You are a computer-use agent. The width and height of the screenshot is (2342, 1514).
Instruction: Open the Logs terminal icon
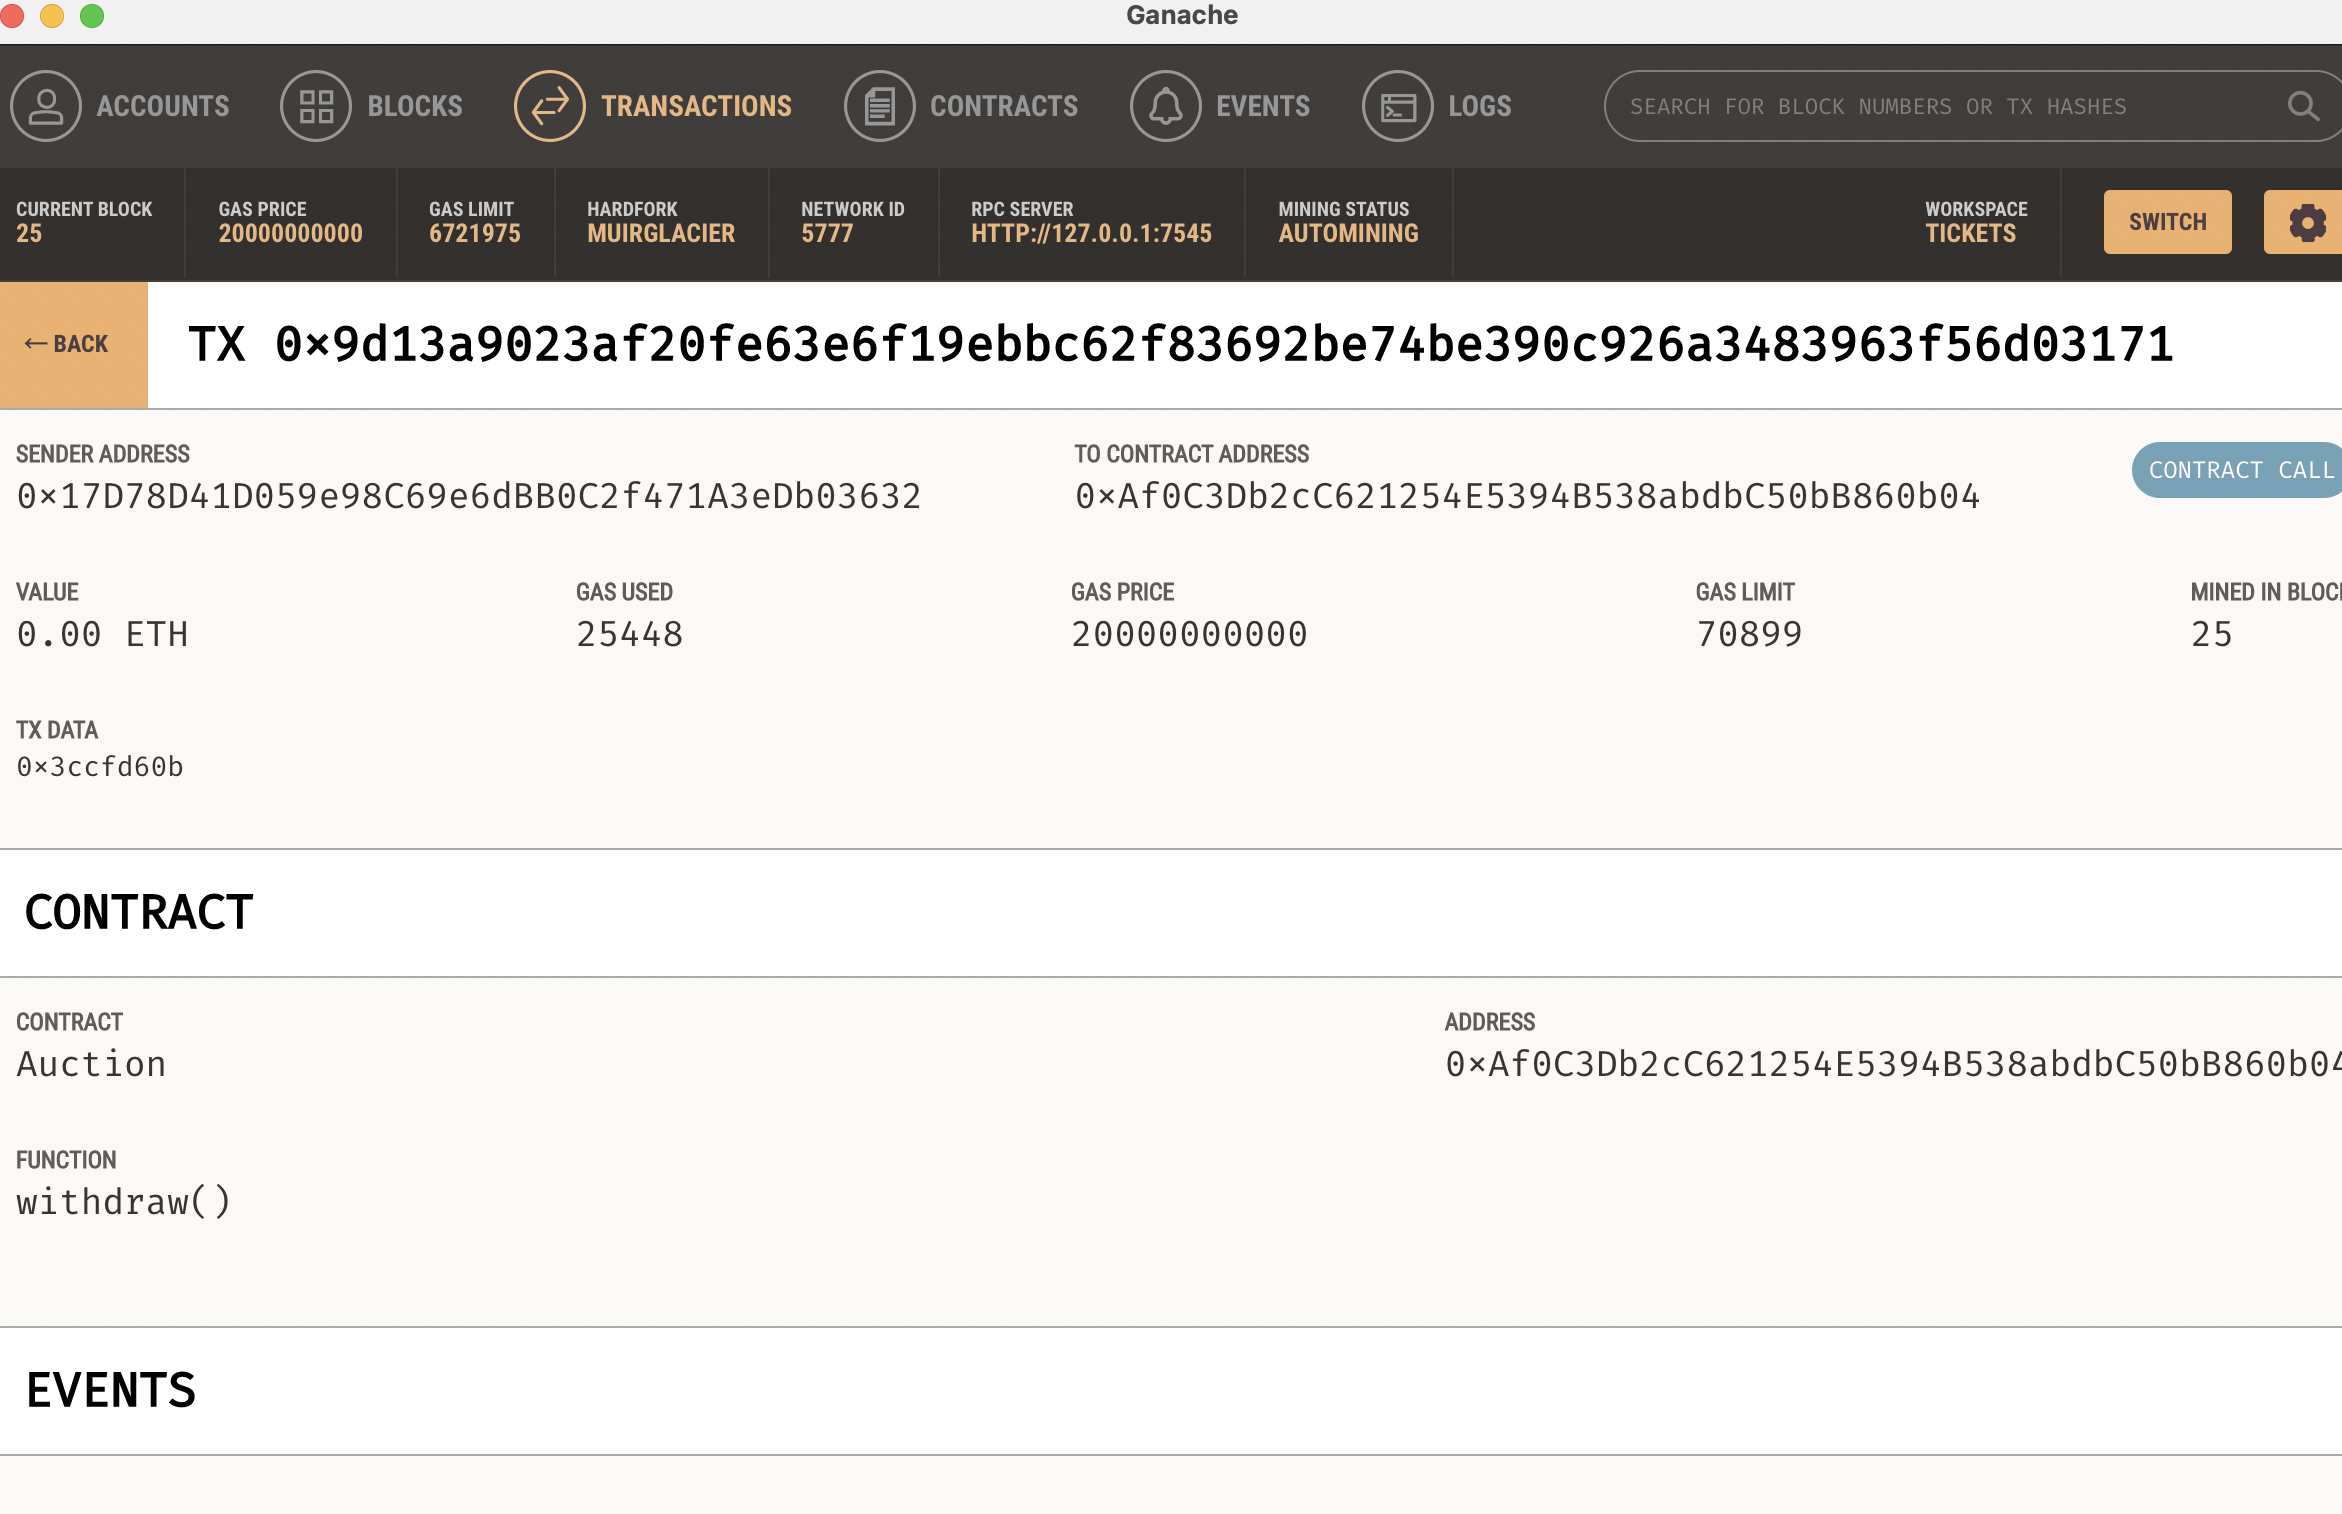click(1398, 106)
